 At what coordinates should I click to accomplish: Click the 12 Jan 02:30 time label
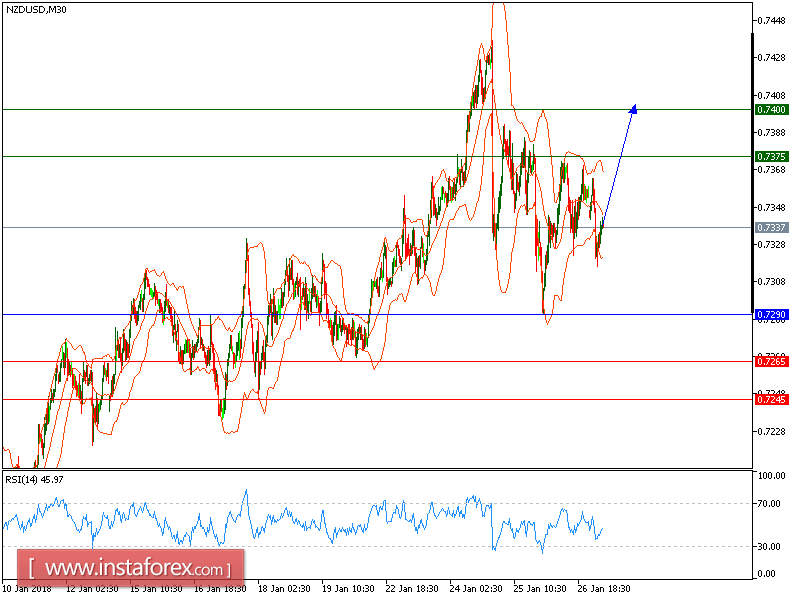[x=92, y=589]
